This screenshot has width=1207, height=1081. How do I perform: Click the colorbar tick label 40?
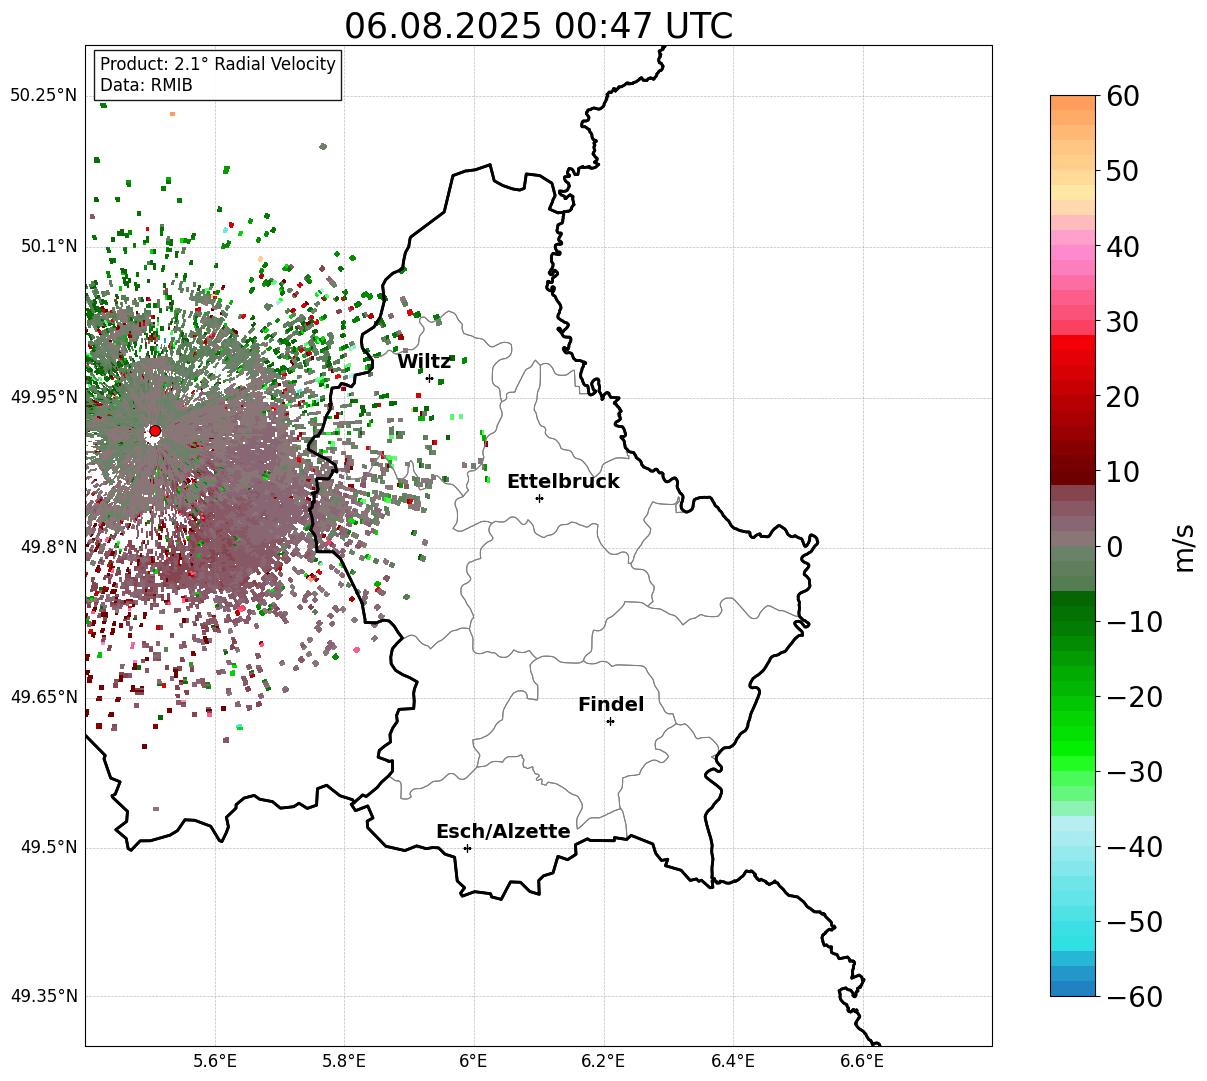tap(1122, 246)
